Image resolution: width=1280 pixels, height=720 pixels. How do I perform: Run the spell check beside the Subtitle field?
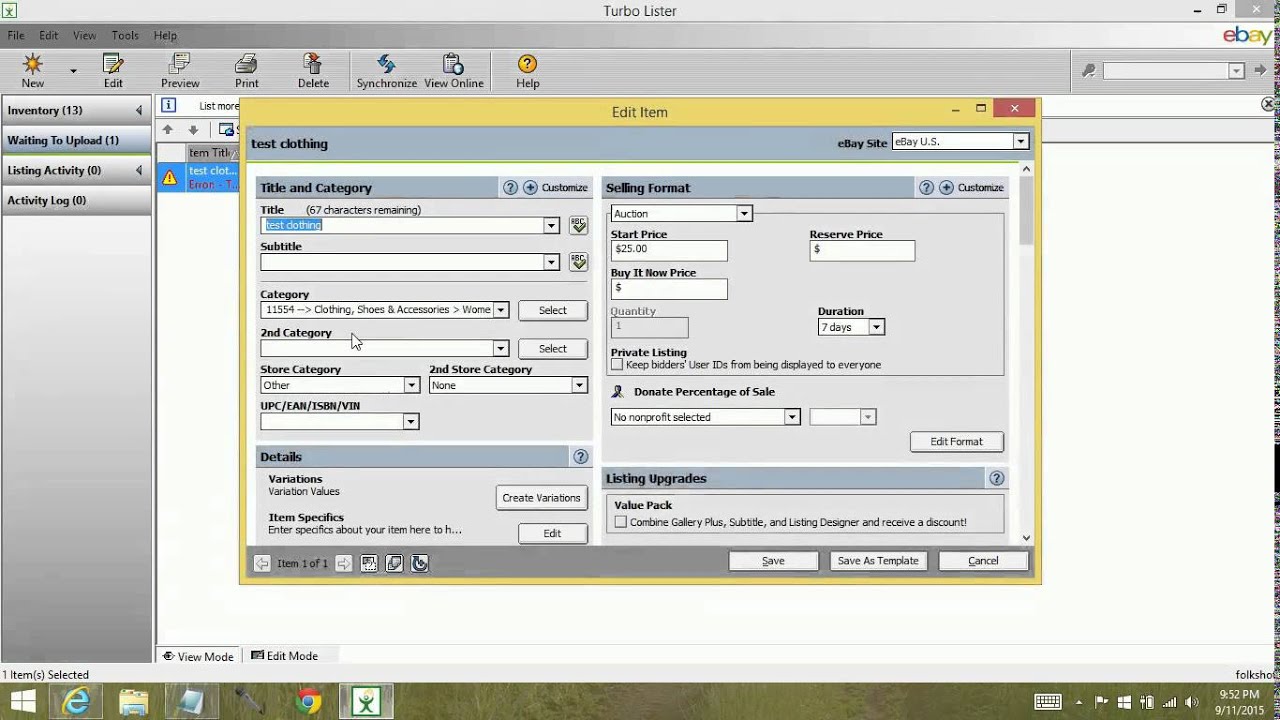coord(578,262)
